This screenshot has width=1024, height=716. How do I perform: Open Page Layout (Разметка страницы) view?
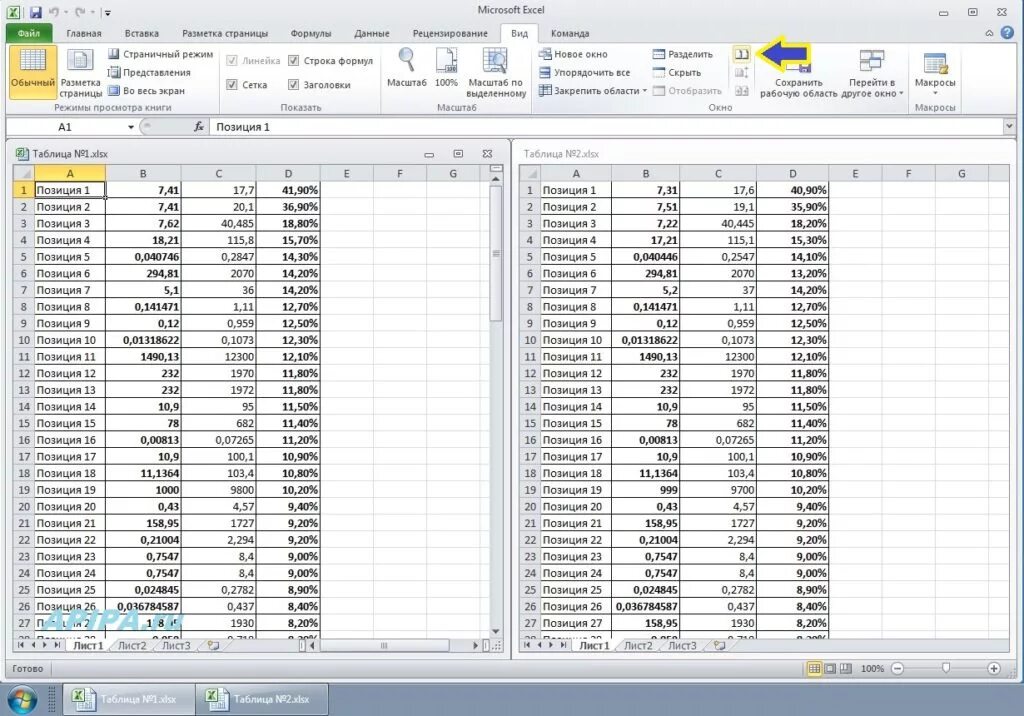(x=80, y=73)
